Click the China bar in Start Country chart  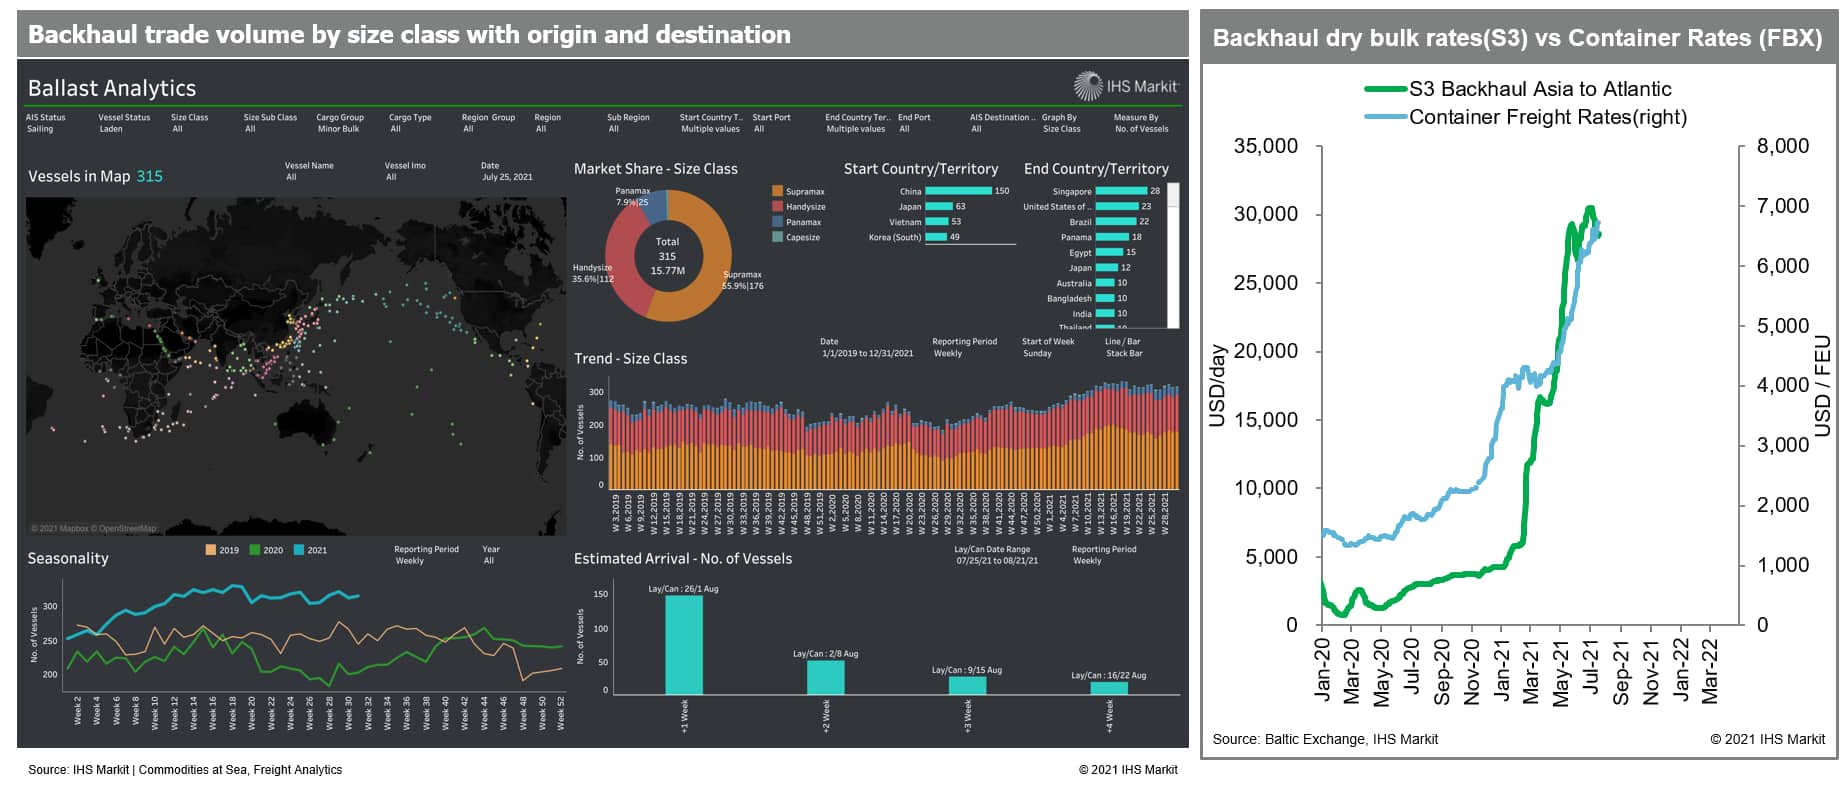(957, 191)
